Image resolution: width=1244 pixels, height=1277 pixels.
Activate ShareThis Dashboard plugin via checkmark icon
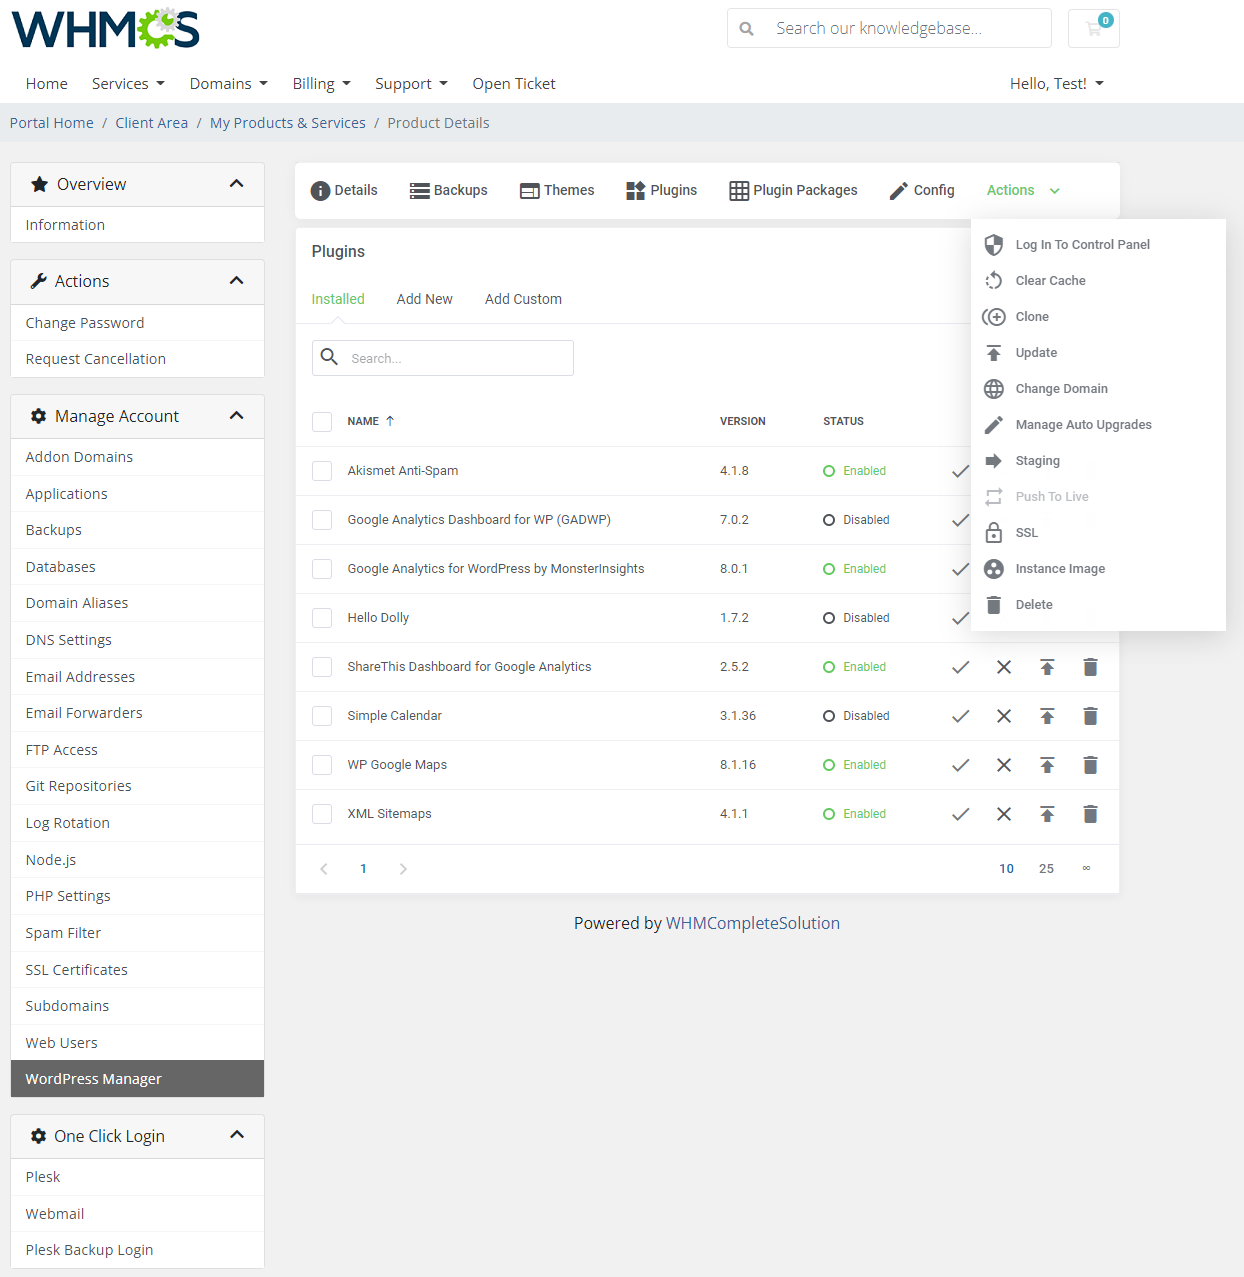pyautogui.click(x=960, y=667)
